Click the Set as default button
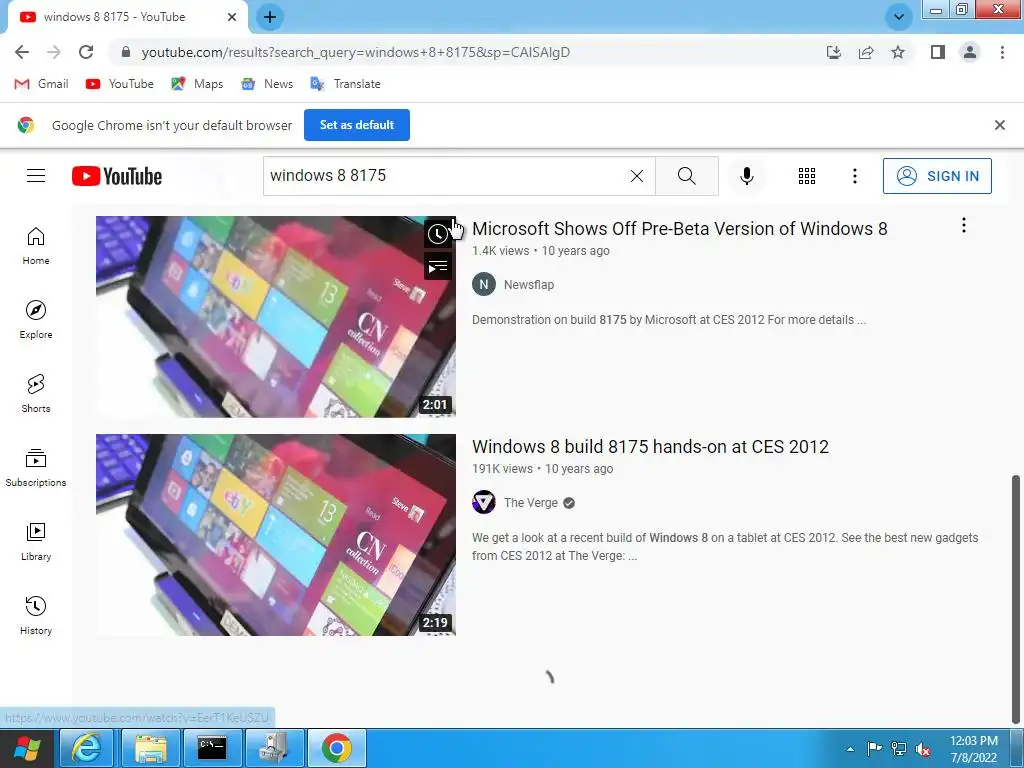This screenshot has height=768, width=1024. click(x=357, y=125)
